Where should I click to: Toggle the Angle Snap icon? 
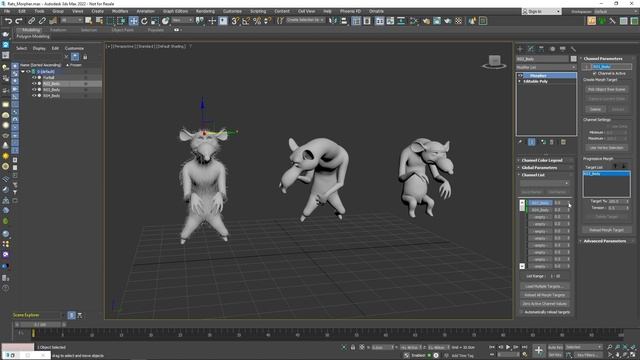pyautogui.click(x=246, y=21)
